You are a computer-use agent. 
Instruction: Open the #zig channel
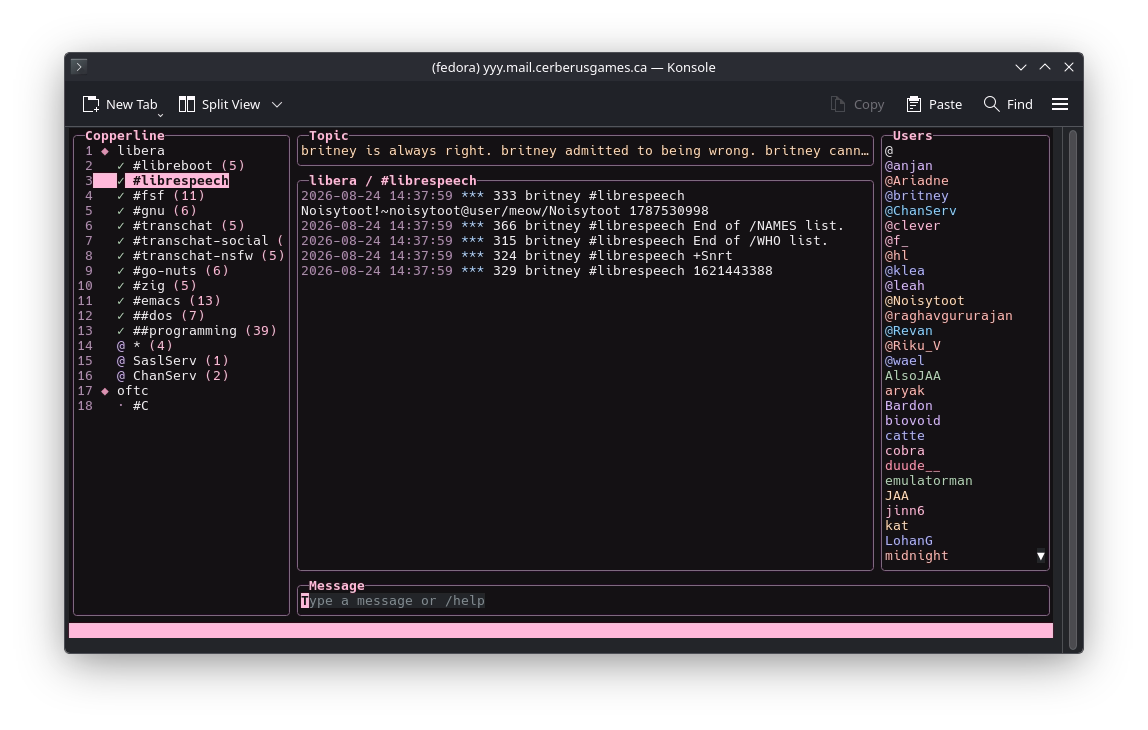(164, 286)
